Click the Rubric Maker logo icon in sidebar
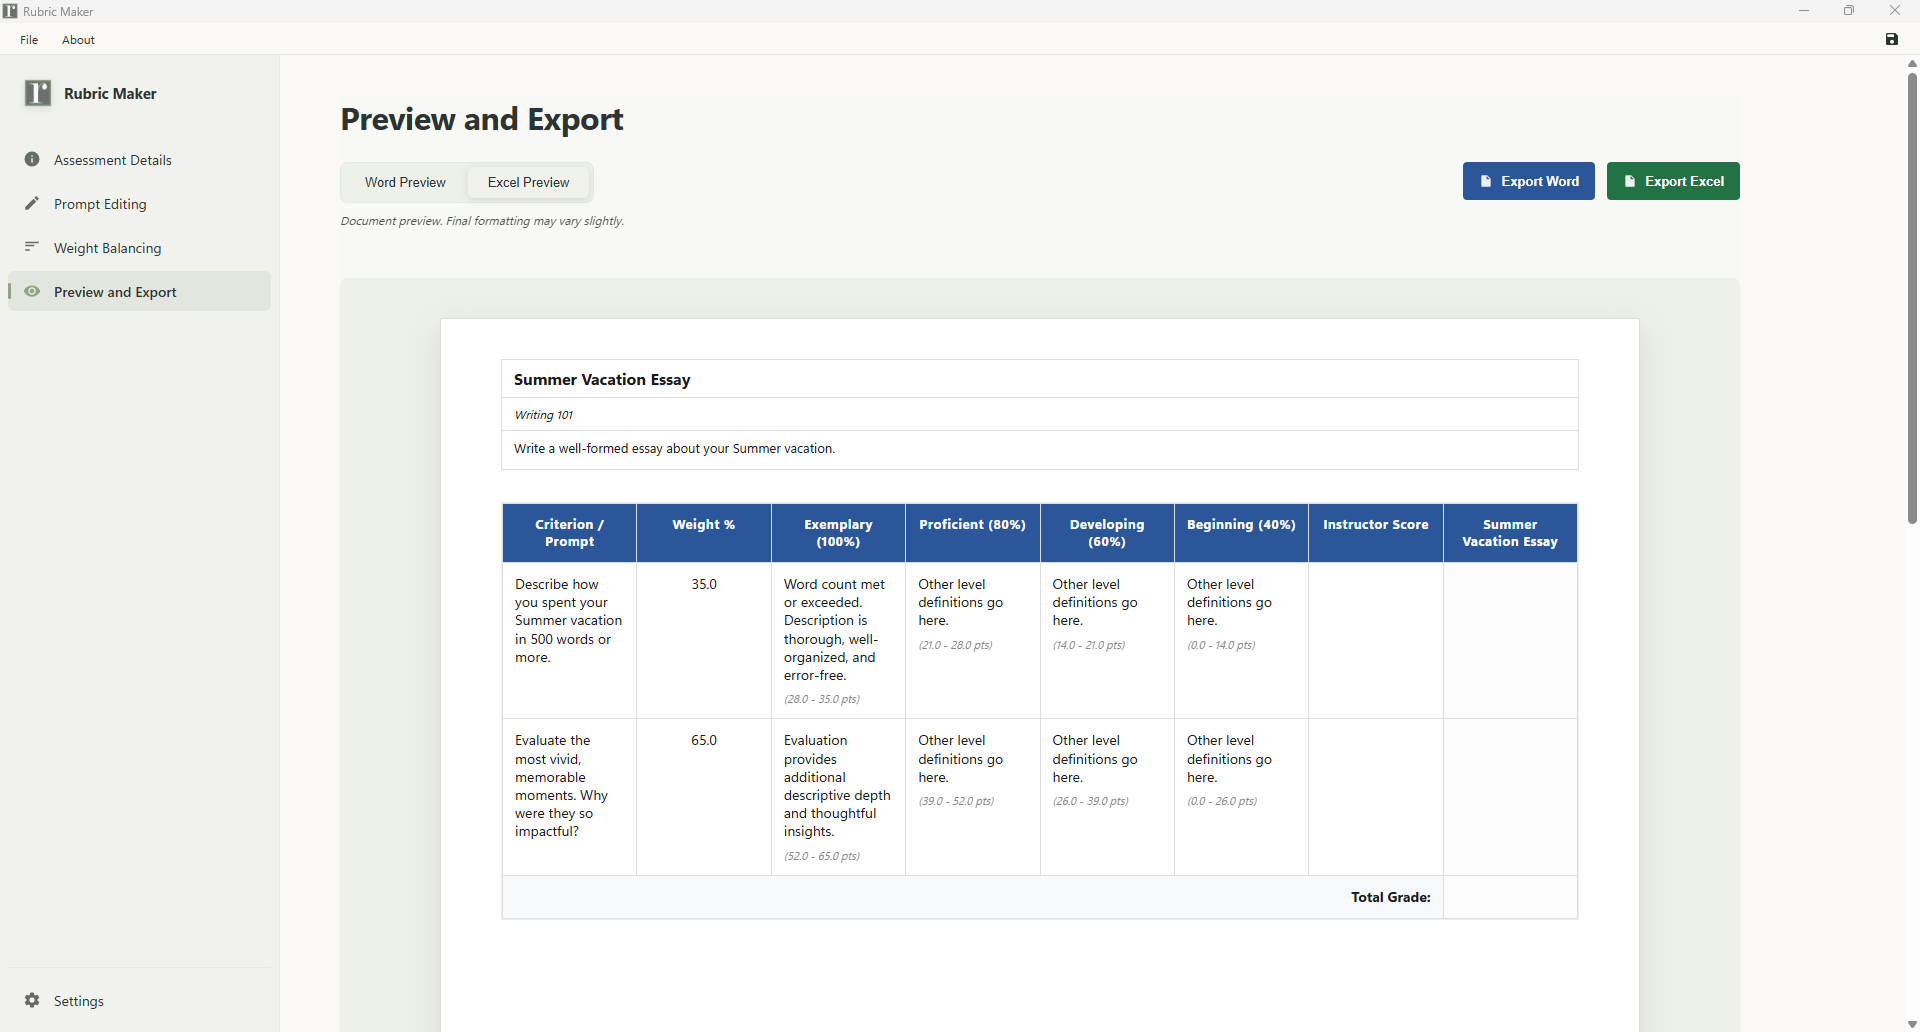 click(x=38, y=93)
